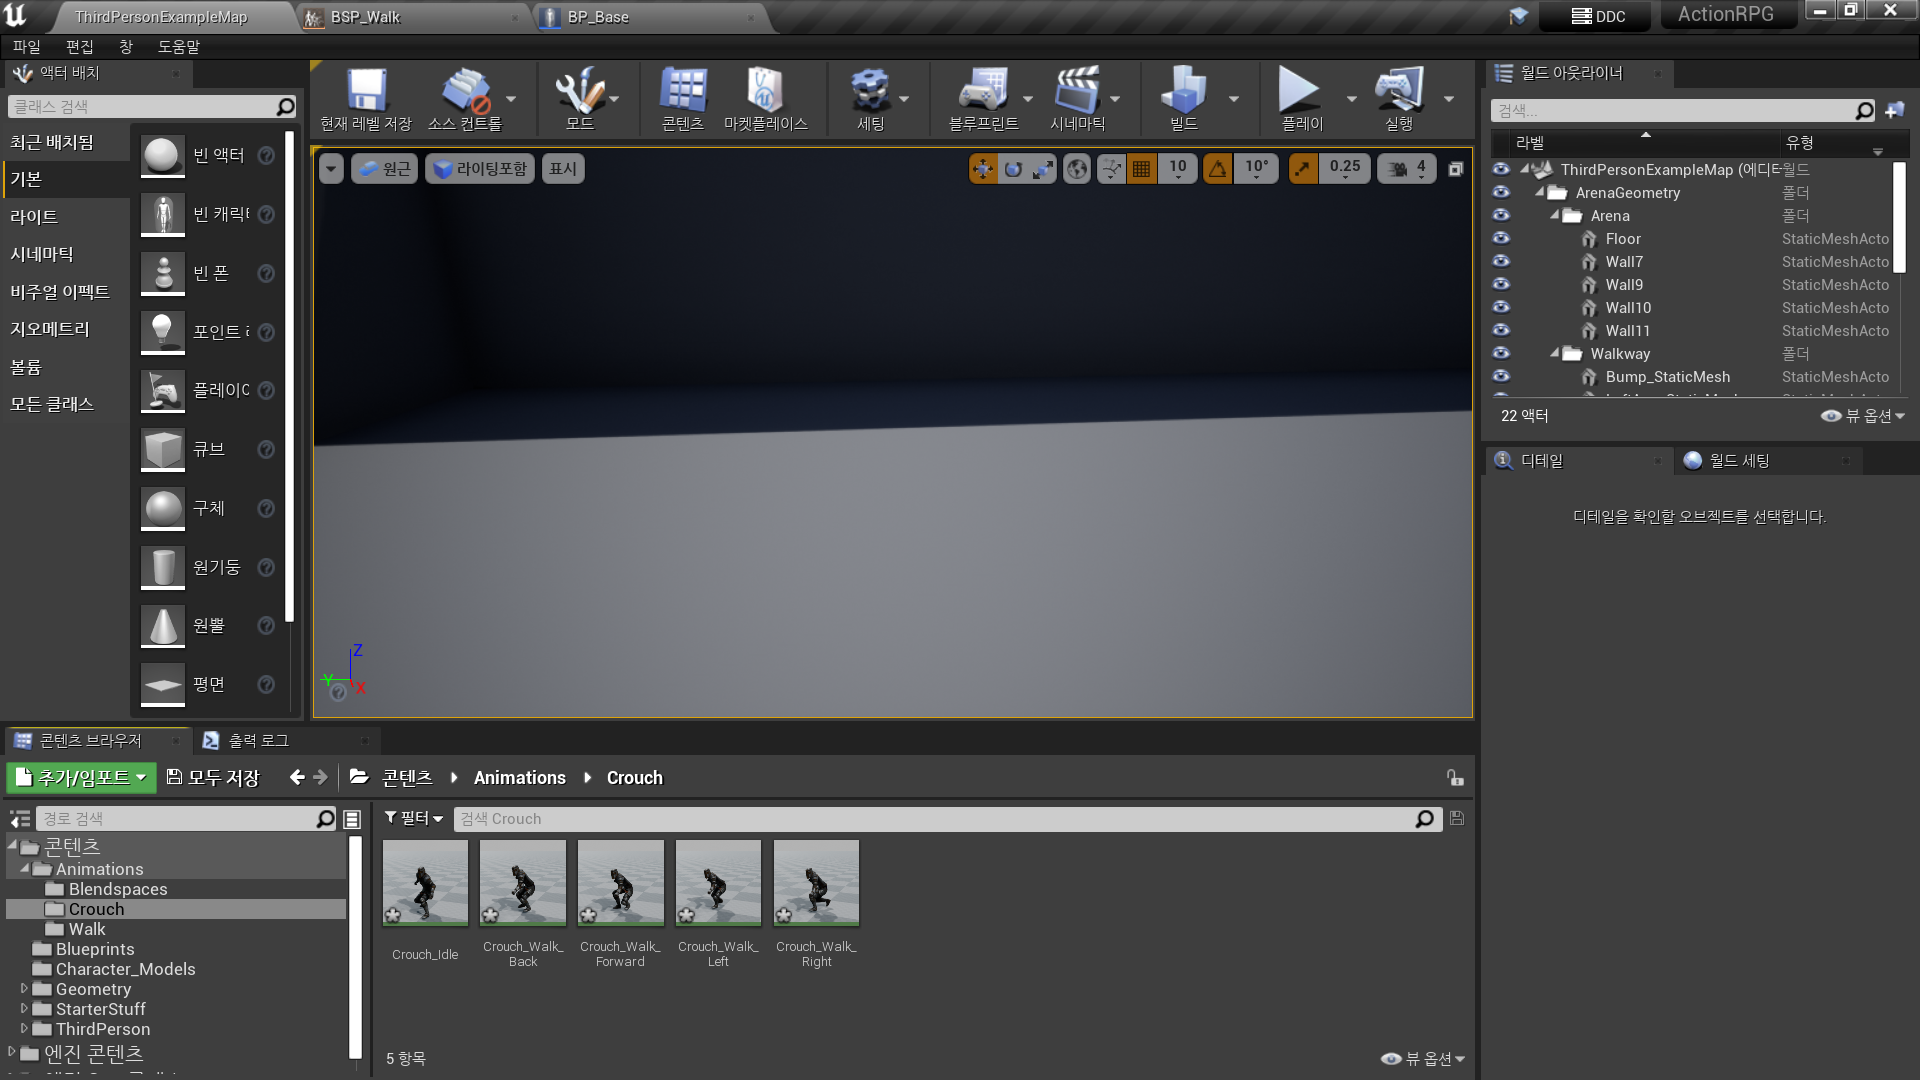Hide the Floor actor in the outliner
Image resolution: width=1920 pixels, height=1080 pixels.
coord(1501,238)
